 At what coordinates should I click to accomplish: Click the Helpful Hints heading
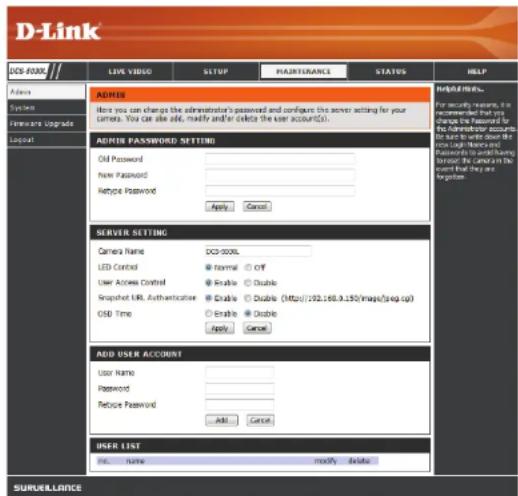(460, 89)
